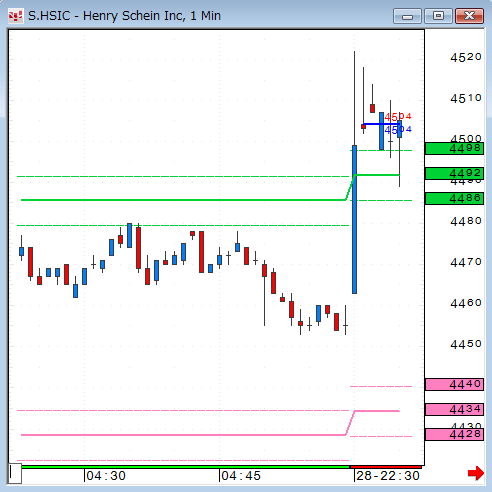Click the blue 4504 price annotation
This screenshot has width=492, height=492.
pos(398,130)
